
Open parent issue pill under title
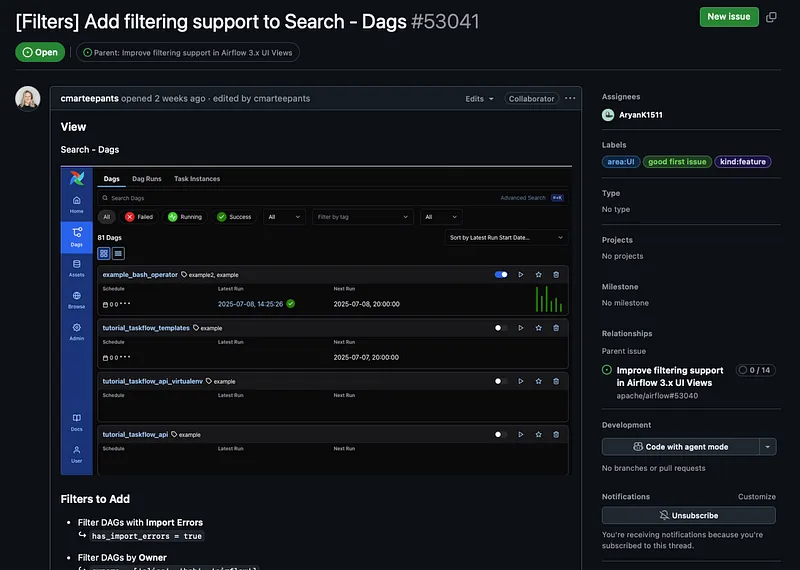click(x=188, y=53)
